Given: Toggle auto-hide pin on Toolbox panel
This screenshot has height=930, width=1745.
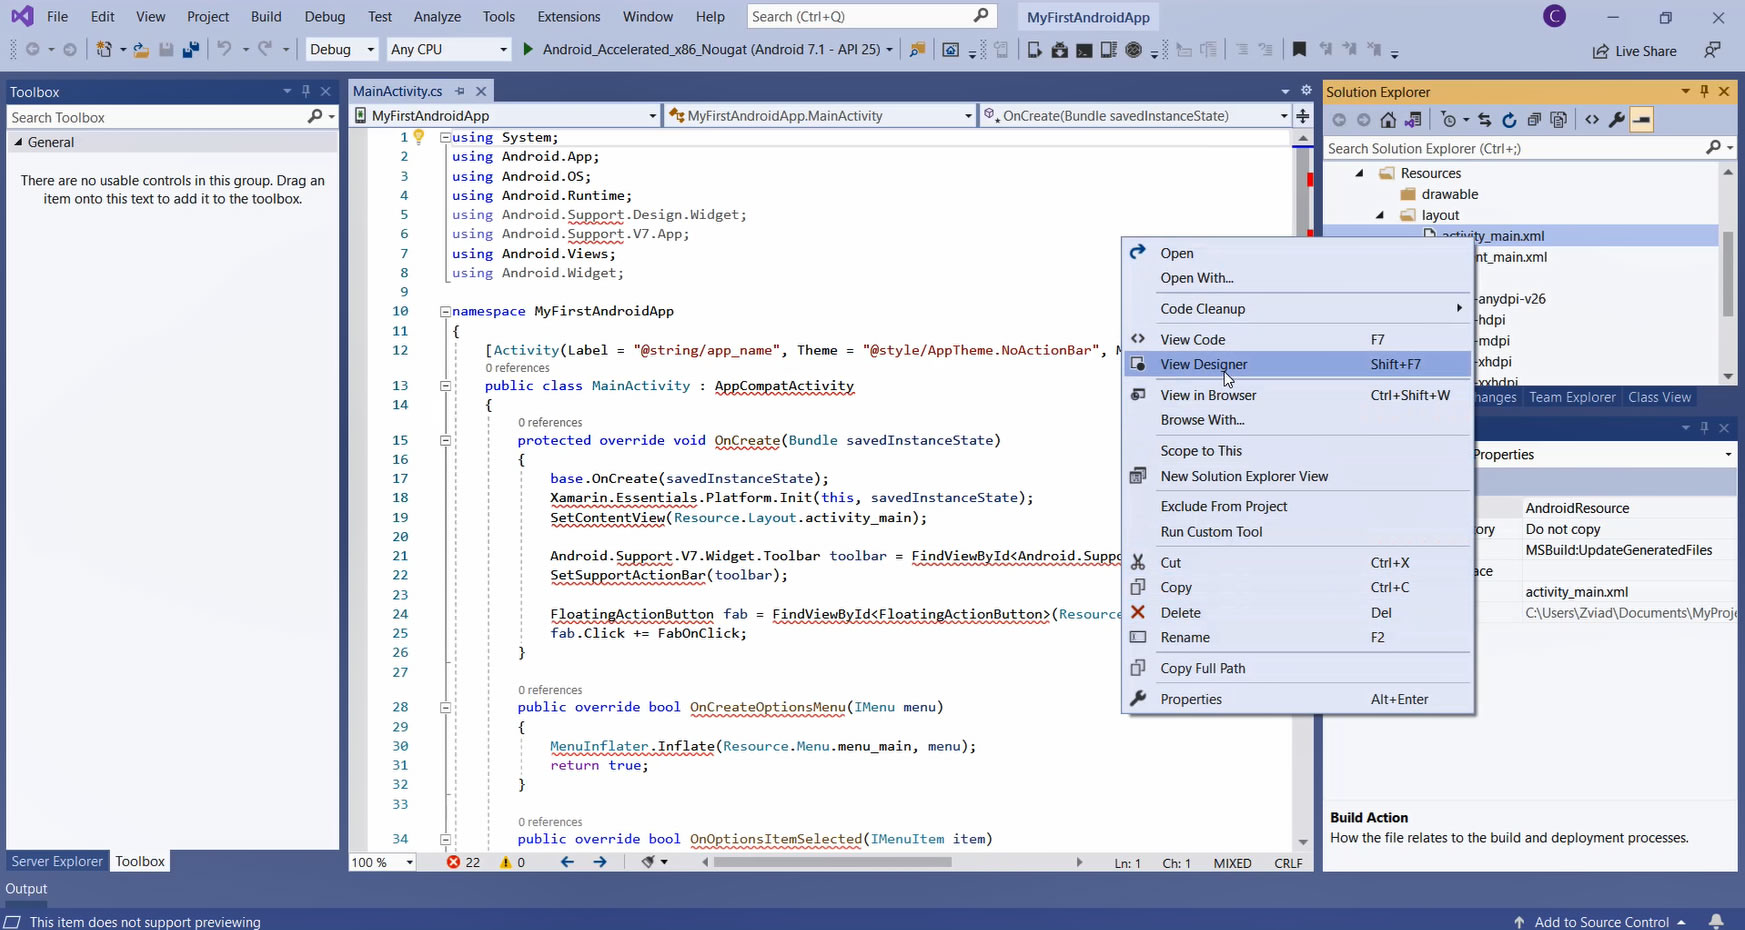Looking at the screenshot, I should pyautogui.click(x=306, y=91).
